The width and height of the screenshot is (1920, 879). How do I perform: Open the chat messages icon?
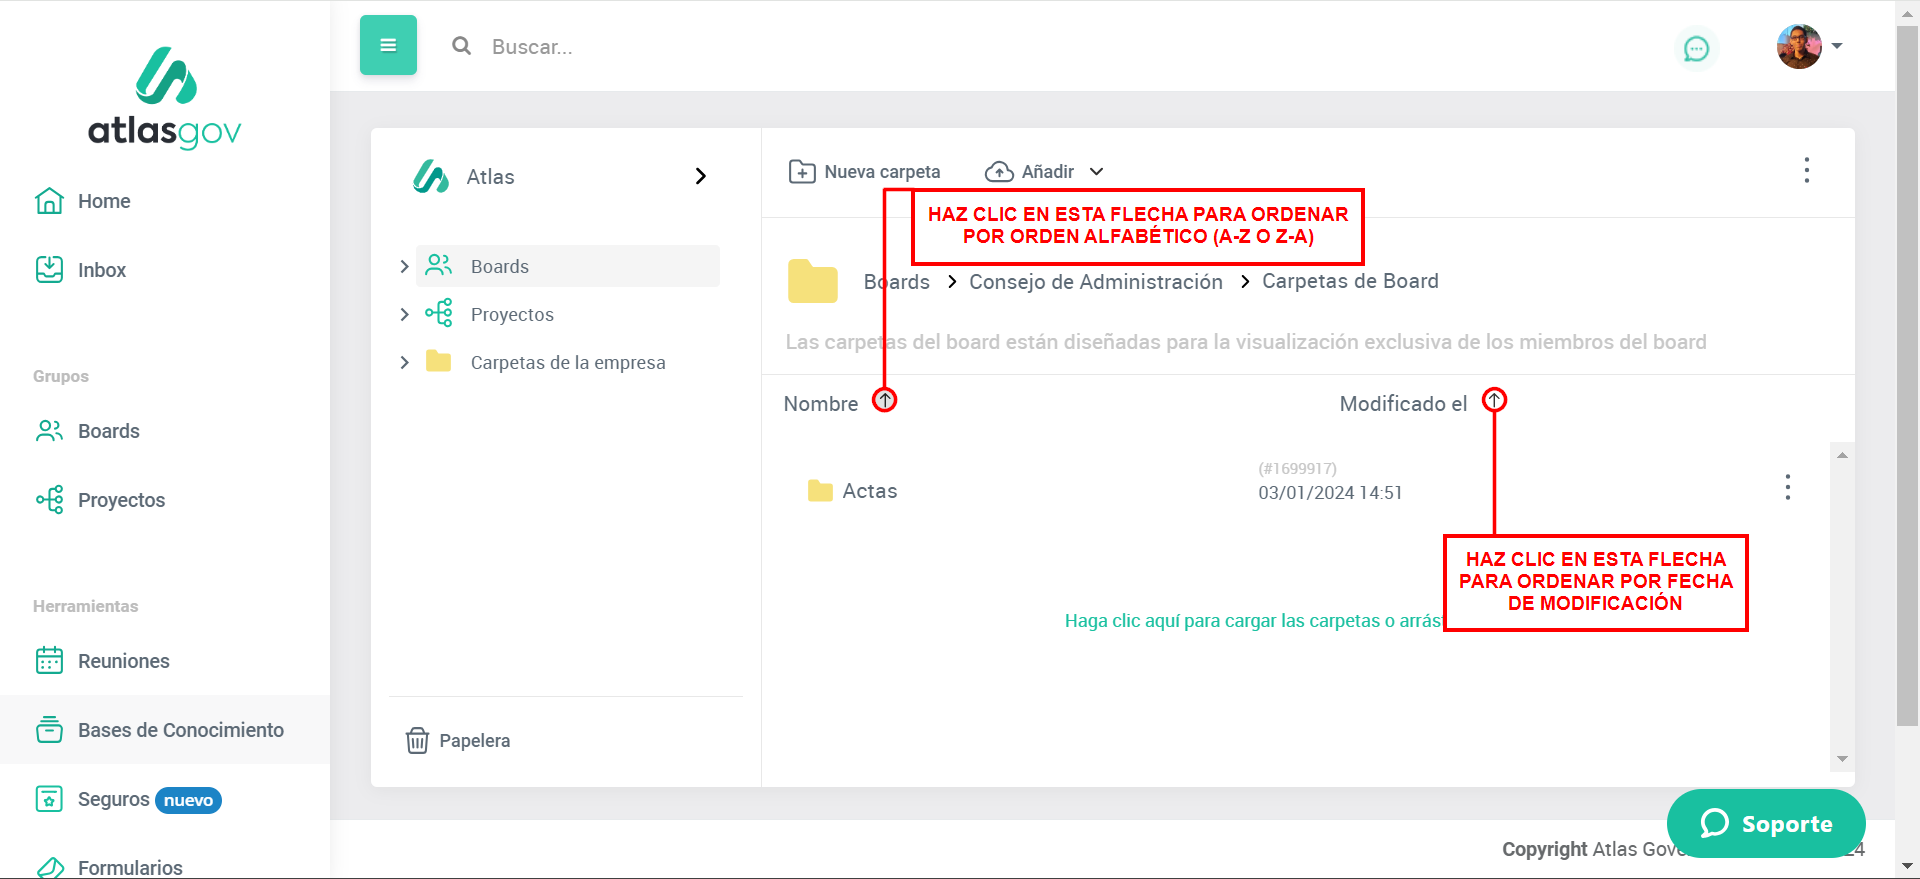[1696, 48]
